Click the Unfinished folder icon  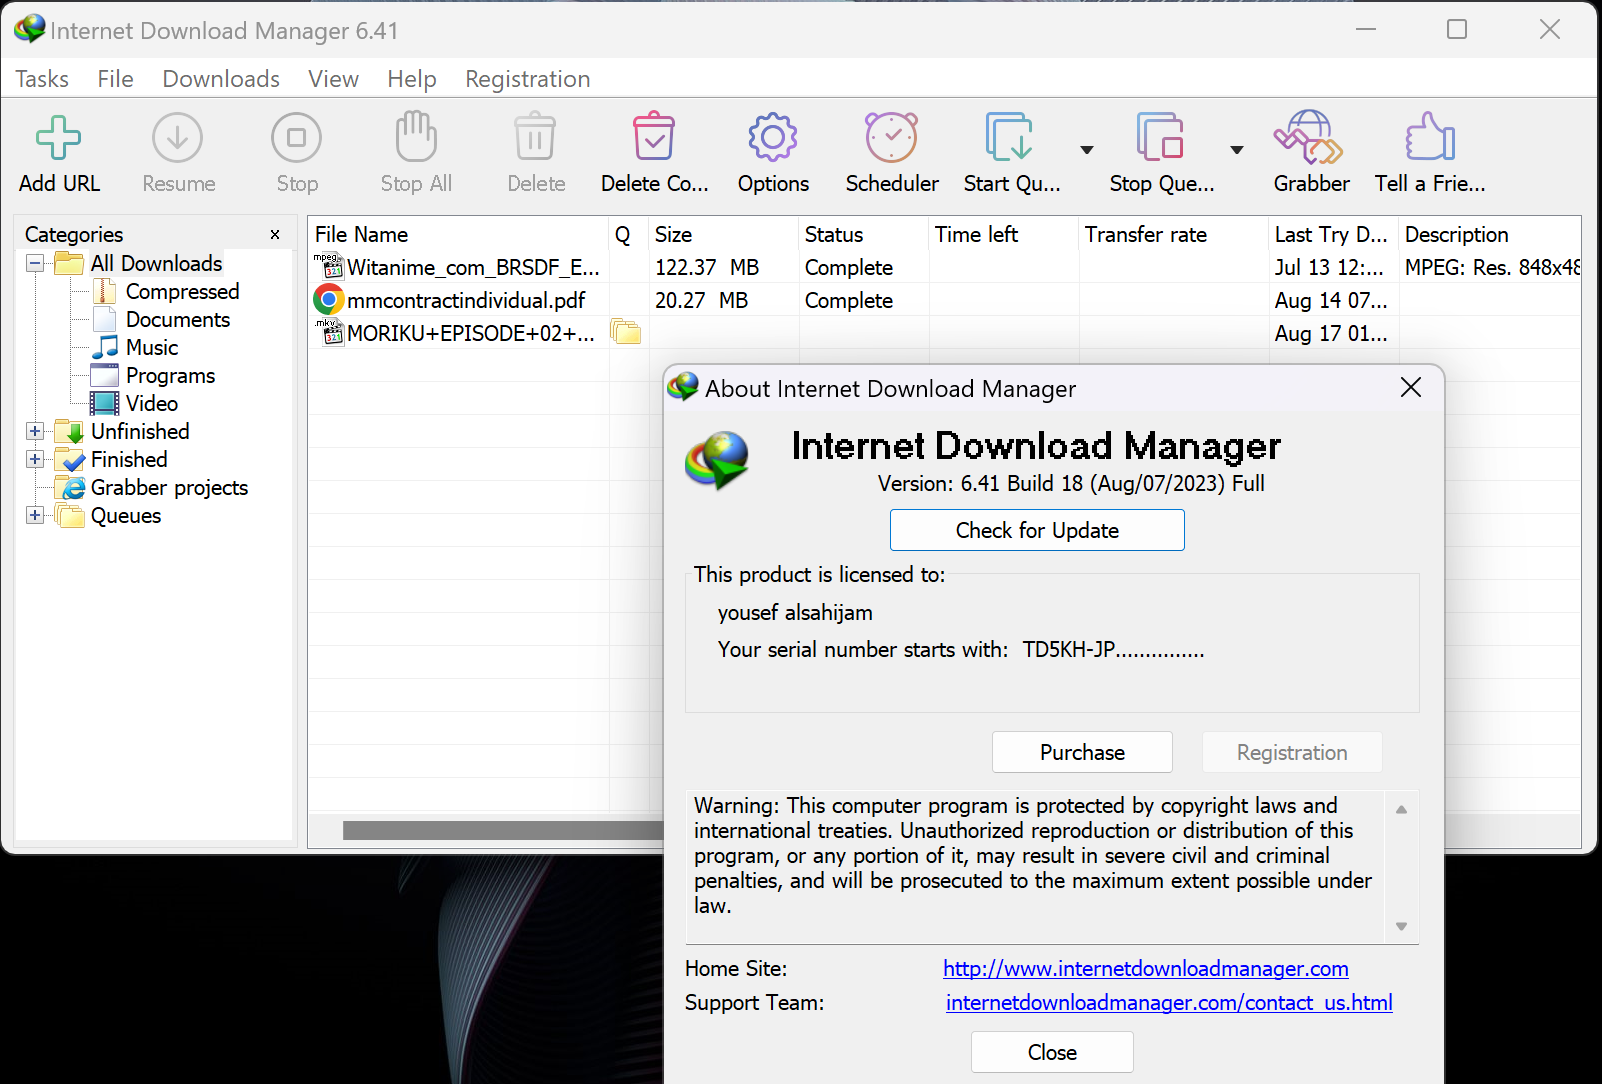click(x=69, y=432)
